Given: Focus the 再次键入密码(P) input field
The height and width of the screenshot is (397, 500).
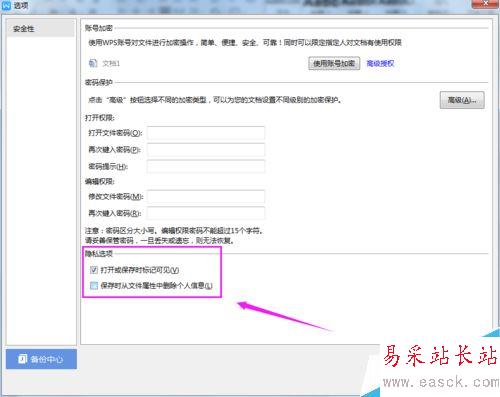Looking at the screenshot, I should coord(206,150).
